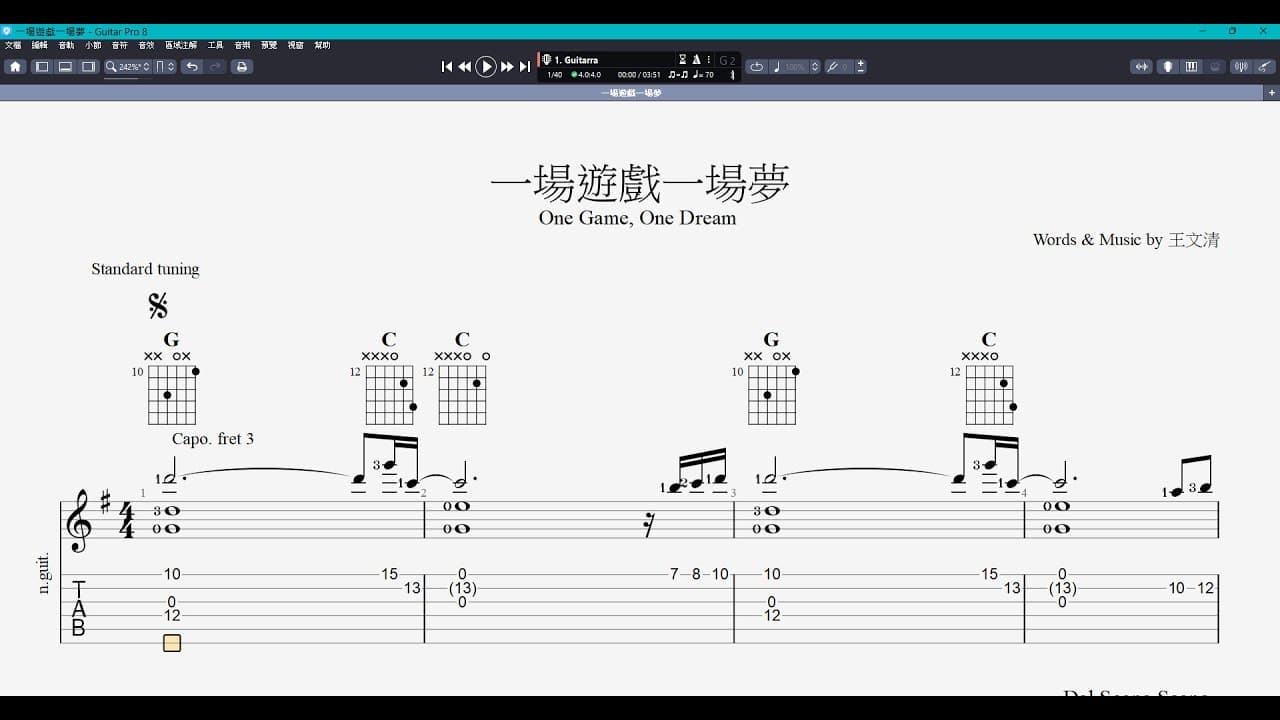Go to the home screen via house icon

[x=15, y=67]
